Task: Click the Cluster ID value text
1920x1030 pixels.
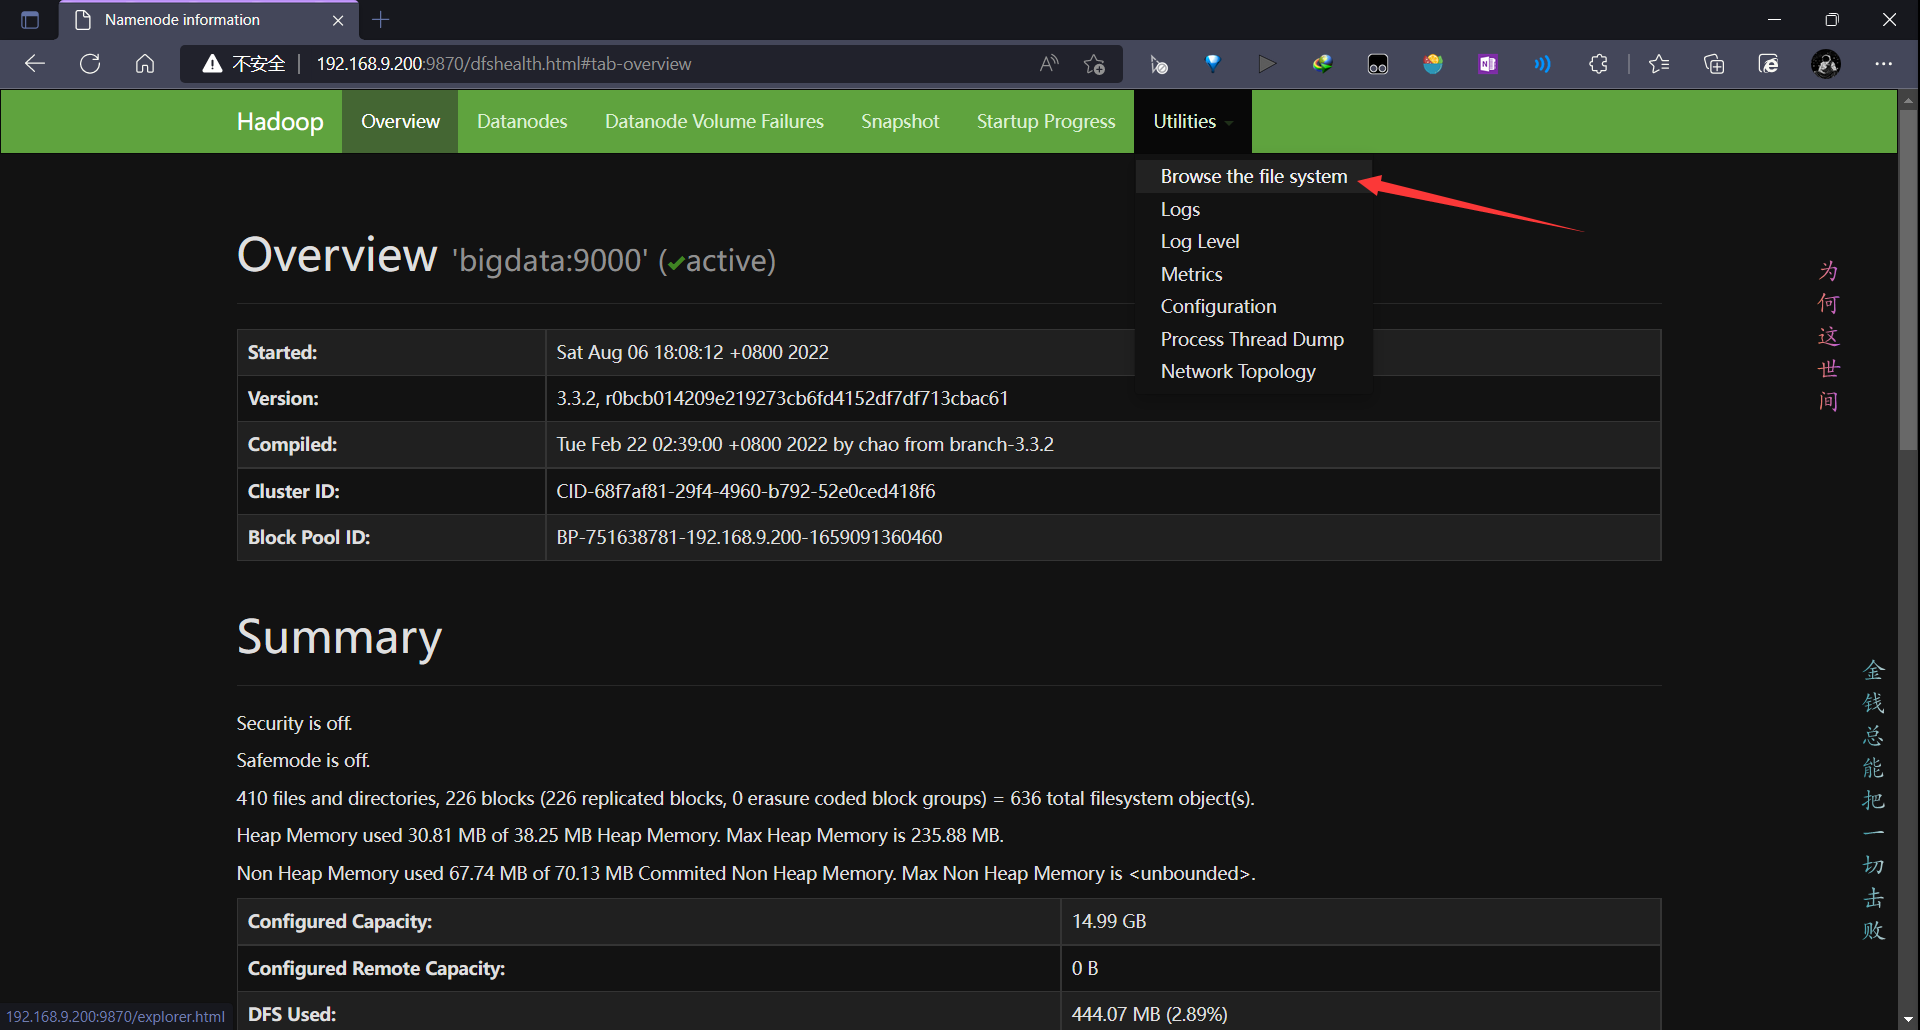Action: click(x=746, y=491)
